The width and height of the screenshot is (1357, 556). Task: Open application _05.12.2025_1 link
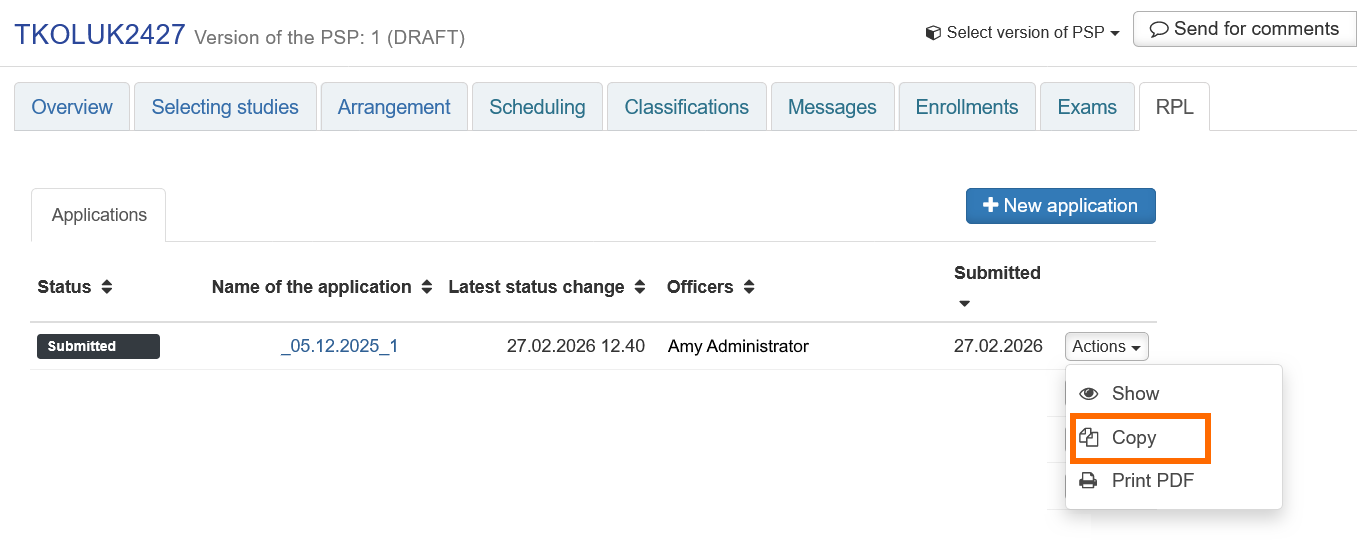340,347
